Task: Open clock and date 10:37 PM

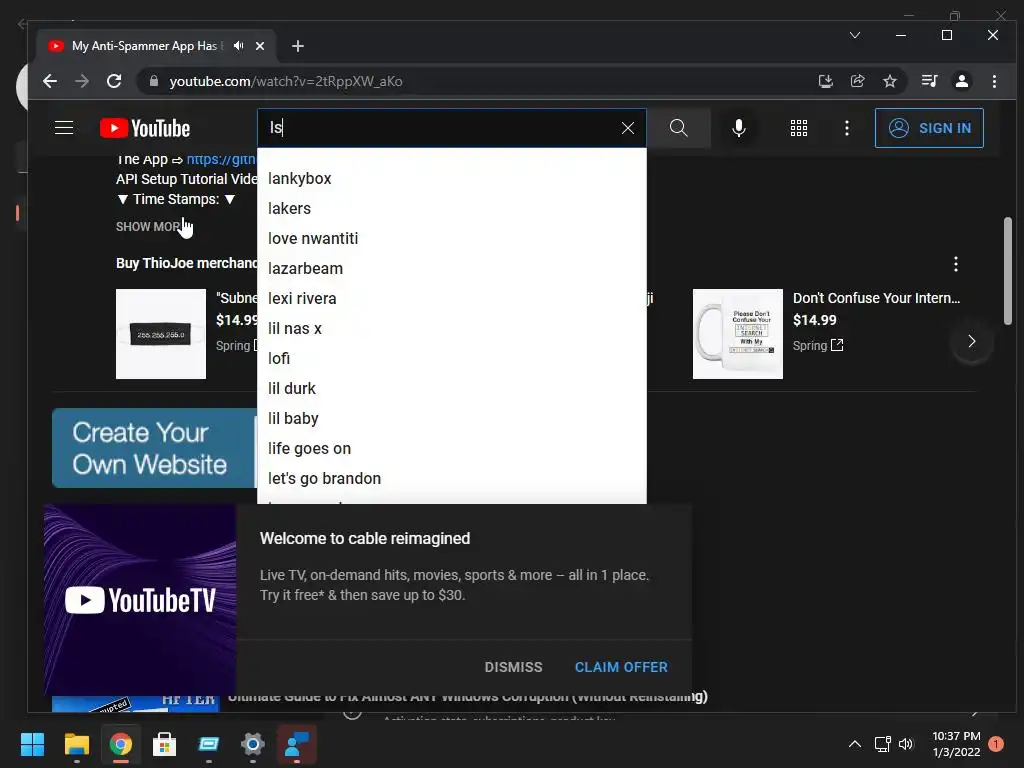Action: pyautogui.click(x=956, y=744)
